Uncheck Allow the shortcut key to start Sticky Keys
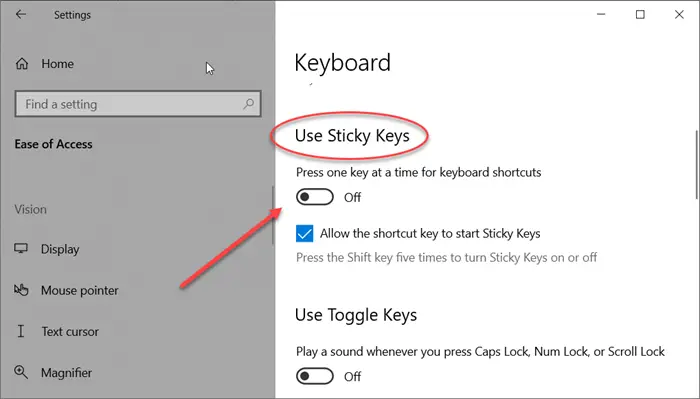Viewport: 700px width, 399px height. point(304,233)
